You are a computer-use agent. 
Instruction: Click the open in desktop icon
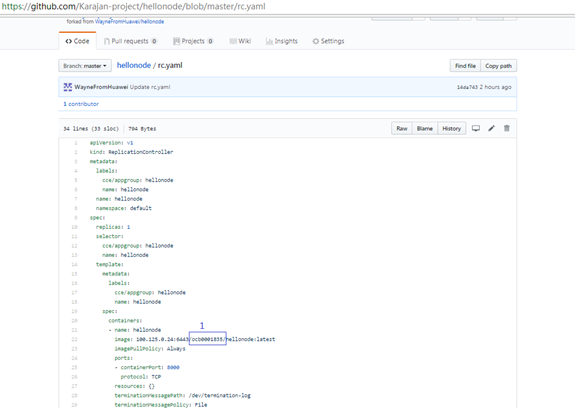476,128
